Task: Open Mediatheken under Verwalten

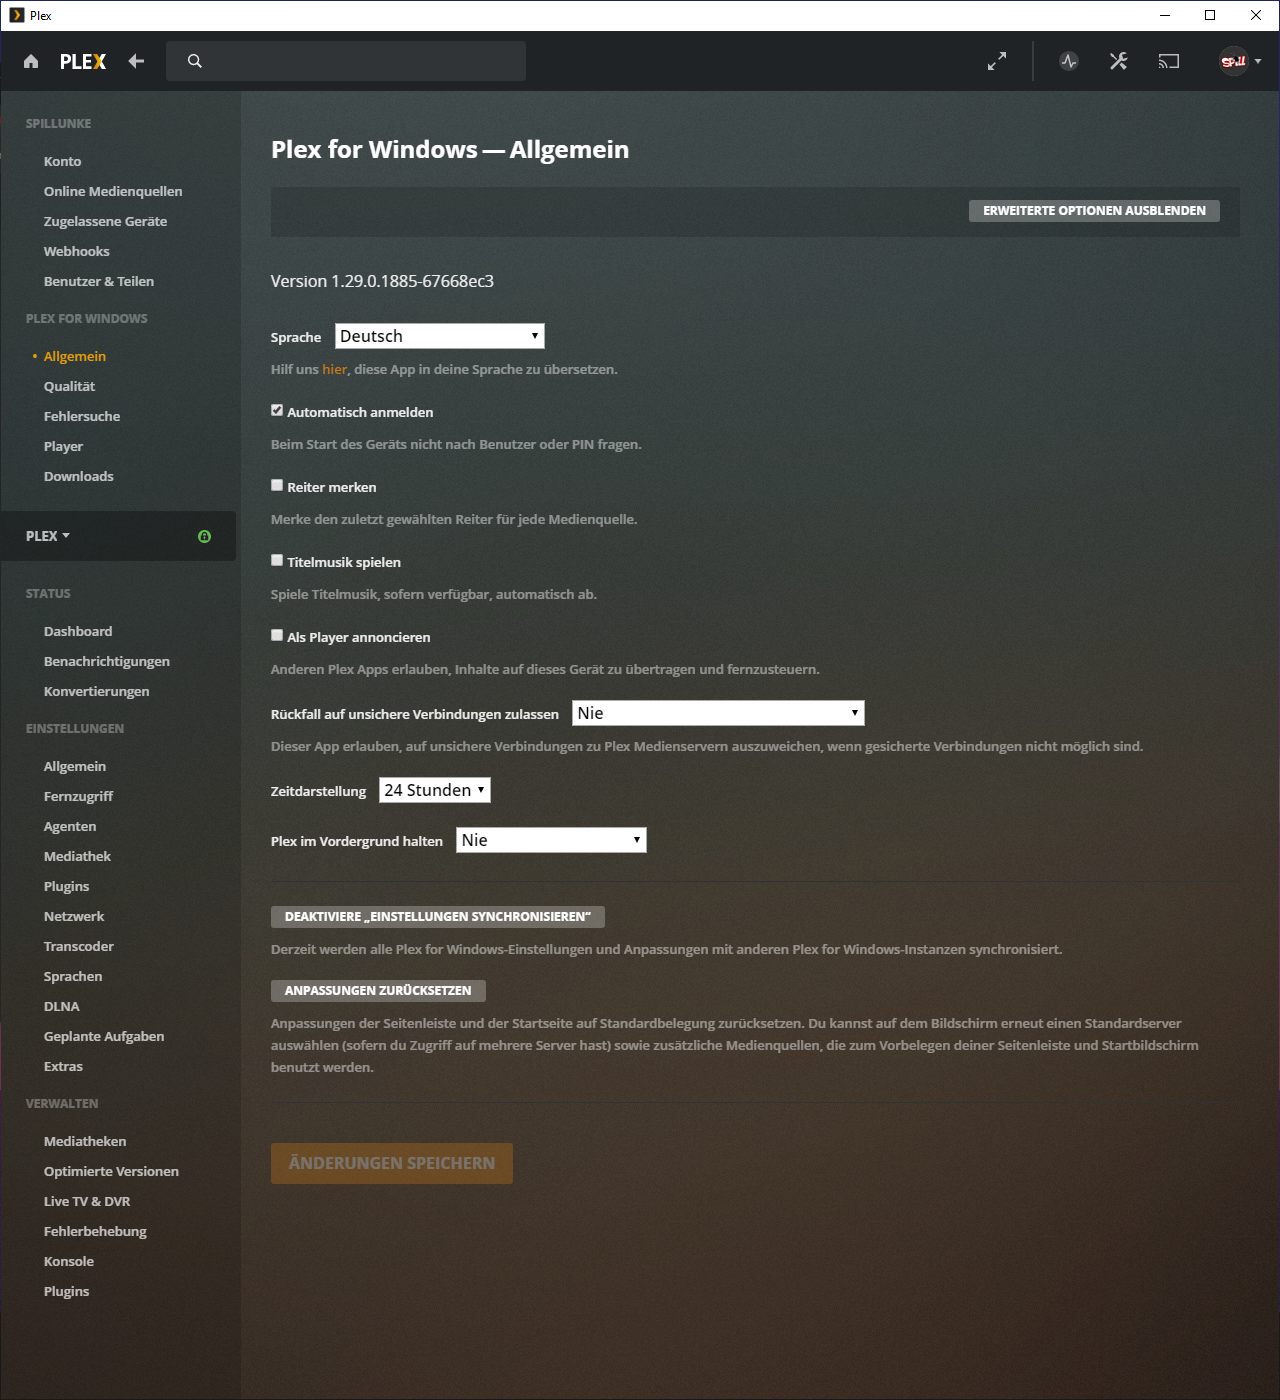Action: (85, 1141)
